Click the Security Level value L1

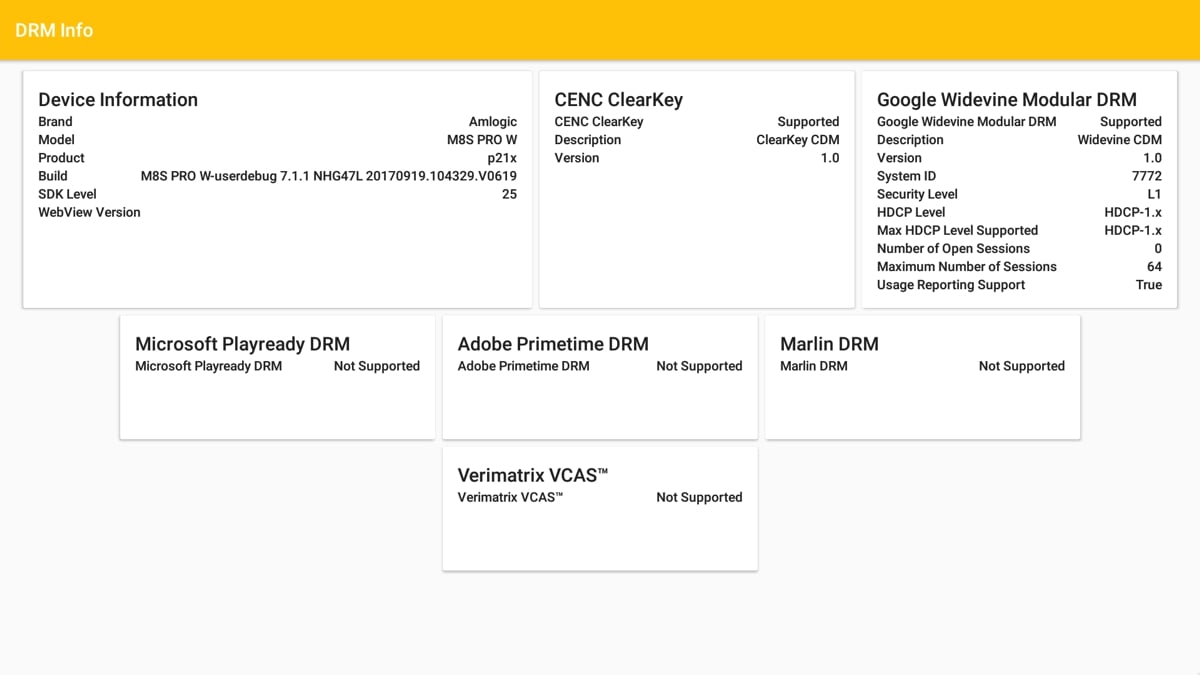point(1155,194)
